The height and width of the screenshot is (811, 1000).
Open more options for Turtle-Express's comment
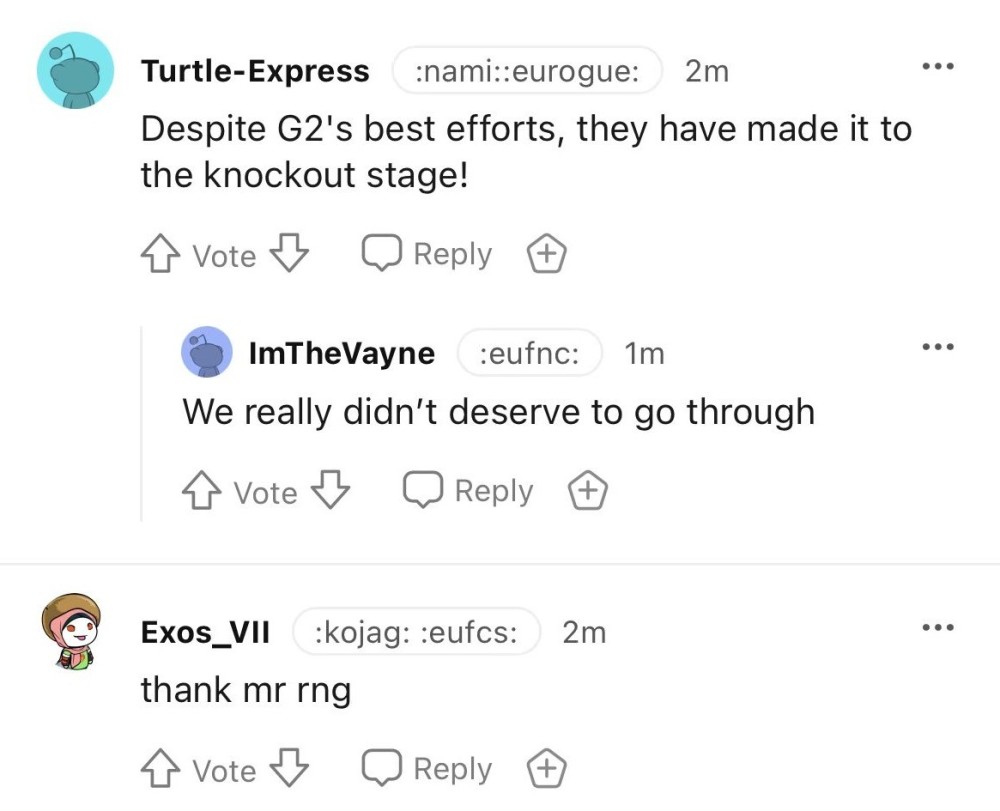click(x=938, y=68)
